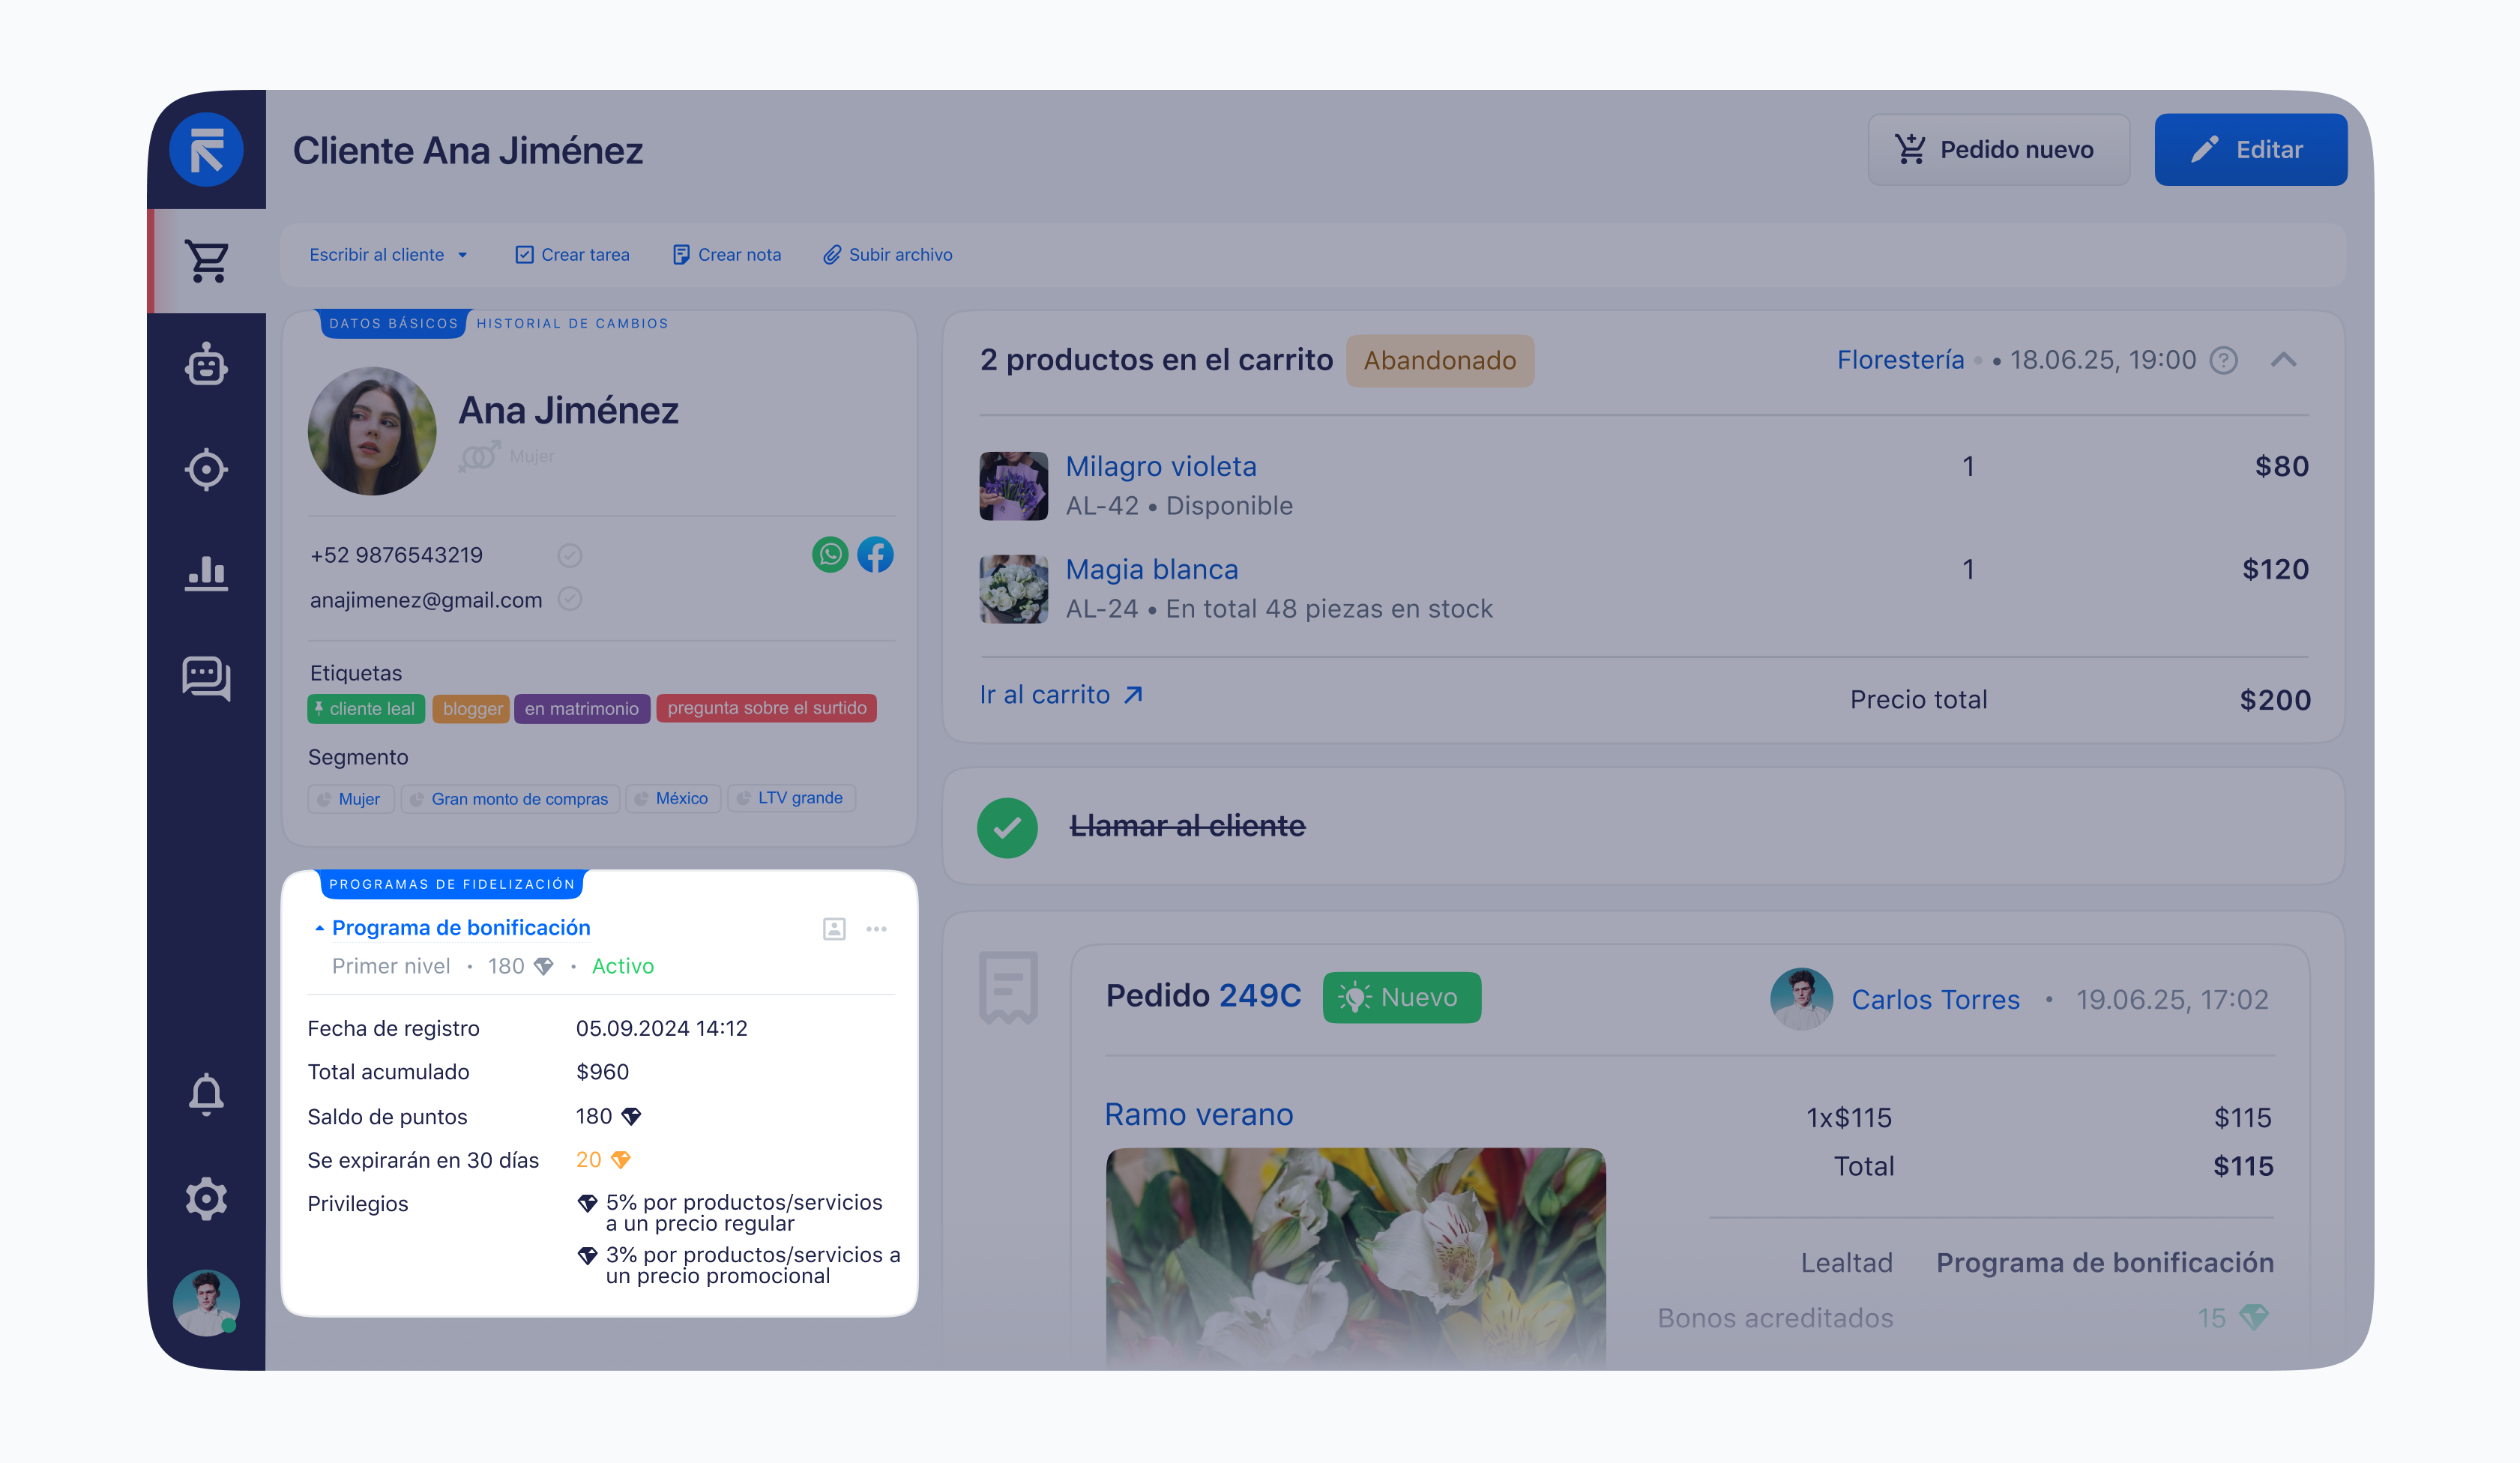Click Magia blanca product thumbnail
Image resolution: width=2520 pixels, height=1463 pixels.
pyautogui.click(x=1013, y=589)
